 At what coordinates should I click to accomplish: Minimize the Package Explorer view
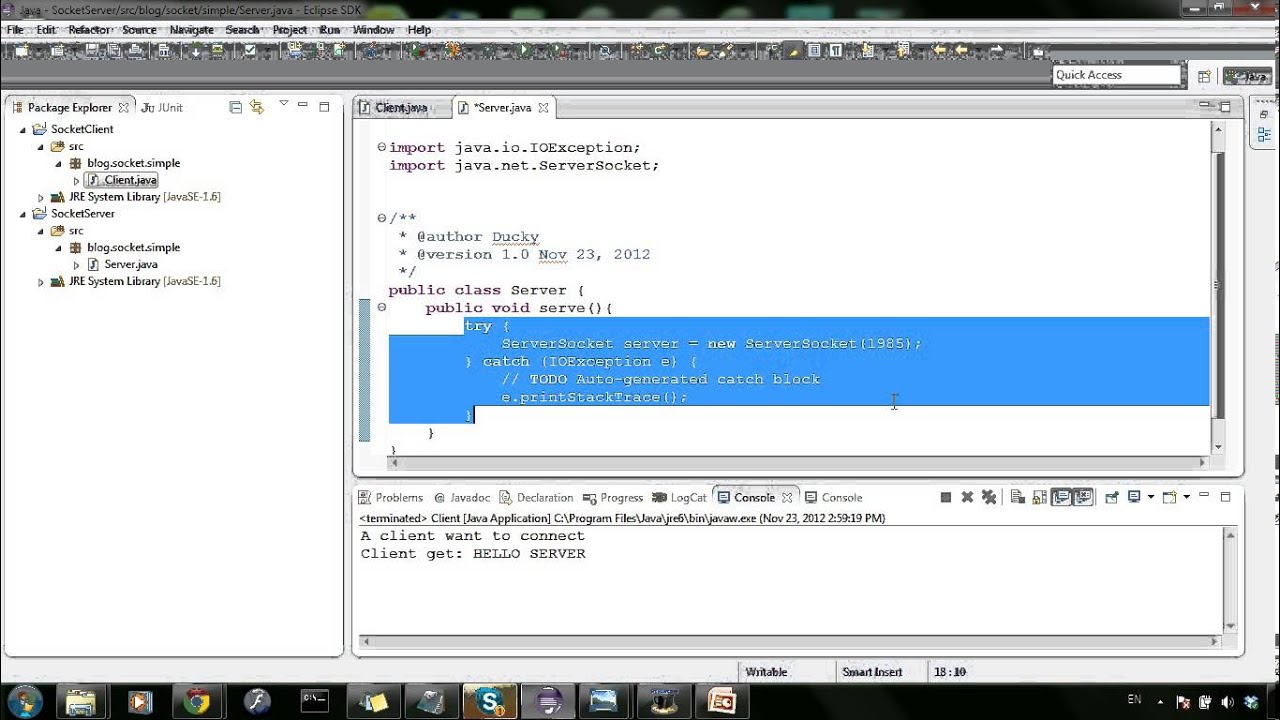pos(304,106)
